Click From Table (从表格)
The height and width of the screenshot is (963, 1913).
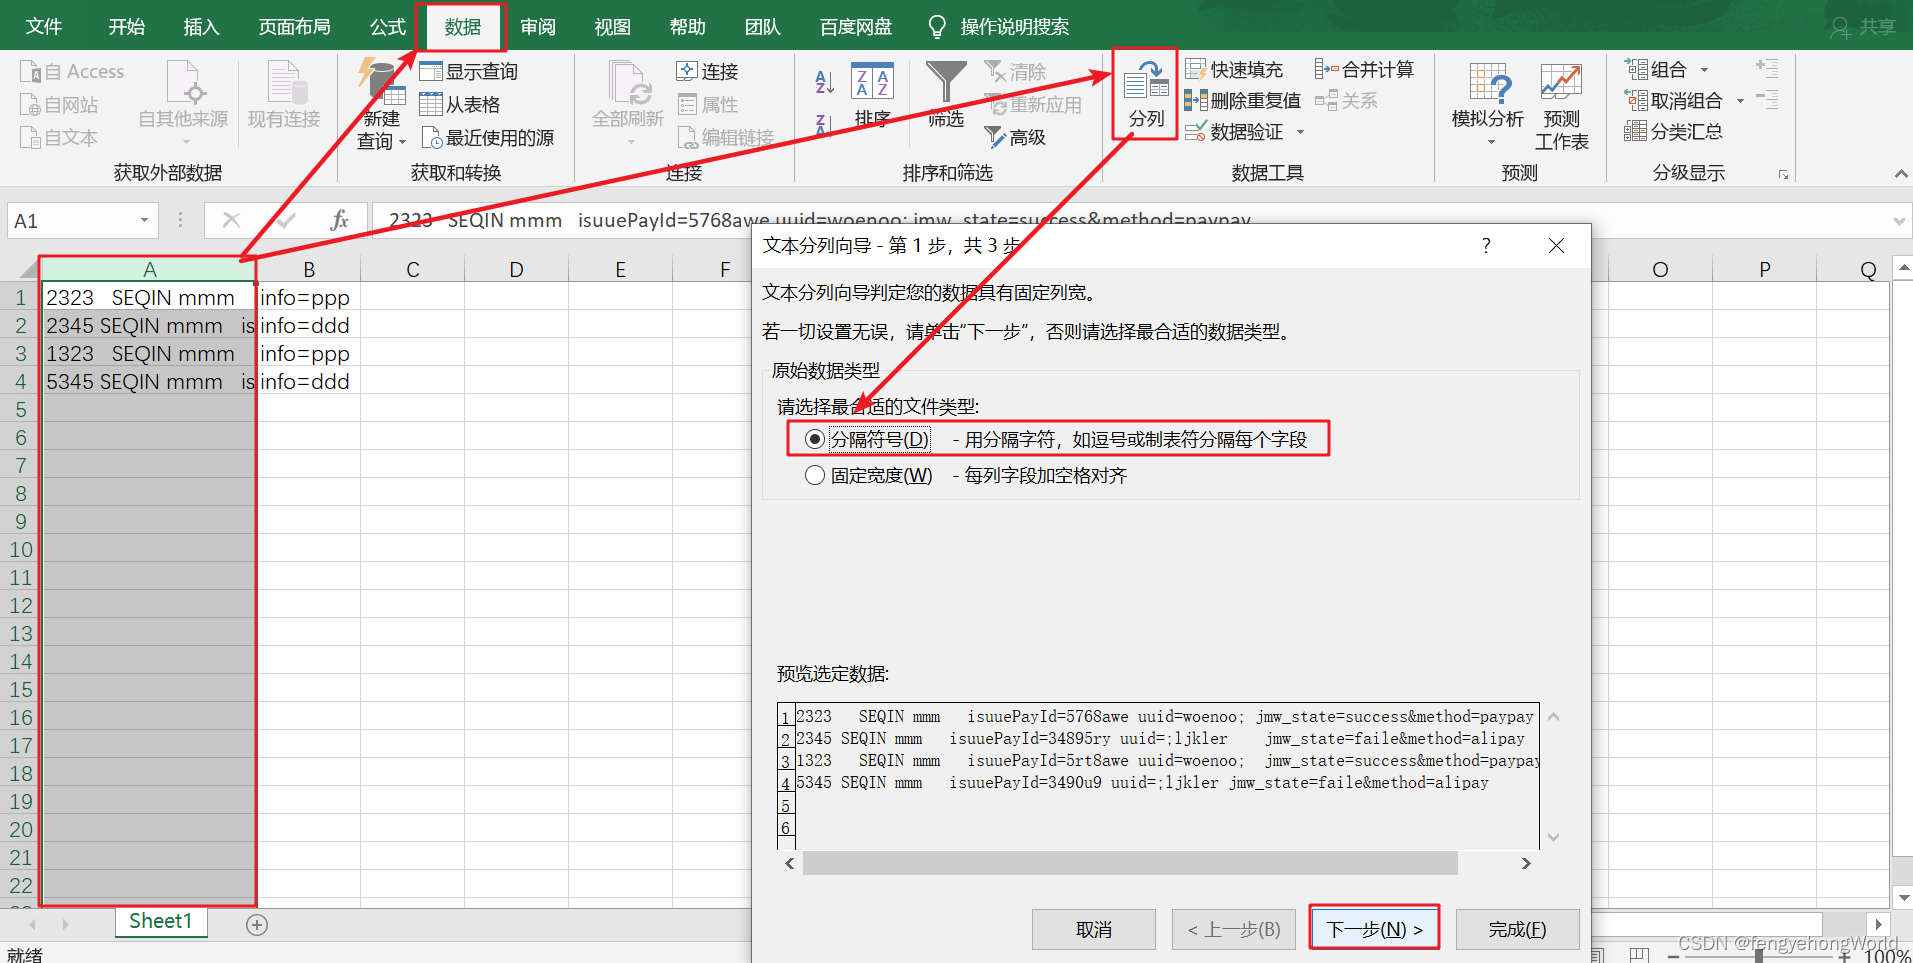(460, 104)
